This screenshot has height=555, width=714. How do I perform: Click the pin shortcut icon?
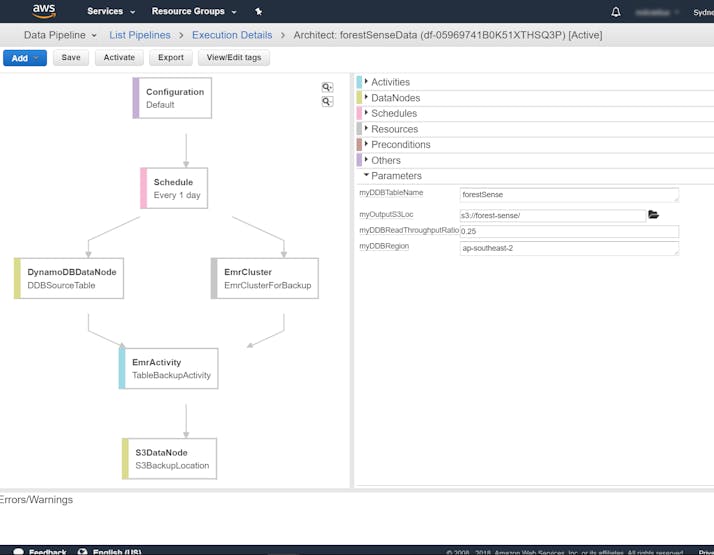click(x=258, y=11)
